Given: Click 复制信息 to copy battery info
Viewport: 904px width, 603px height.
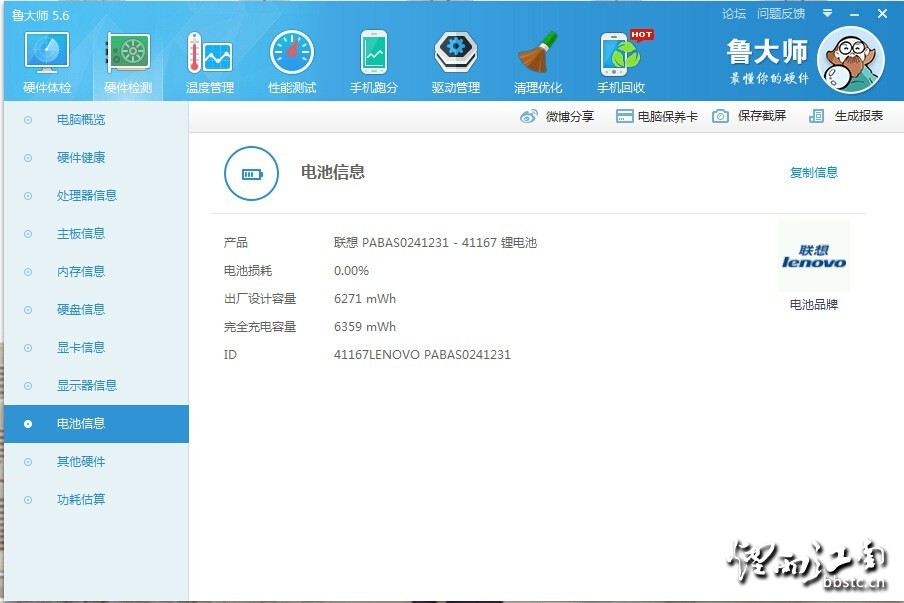Looking at the screenshot, I should pos(813,172).
